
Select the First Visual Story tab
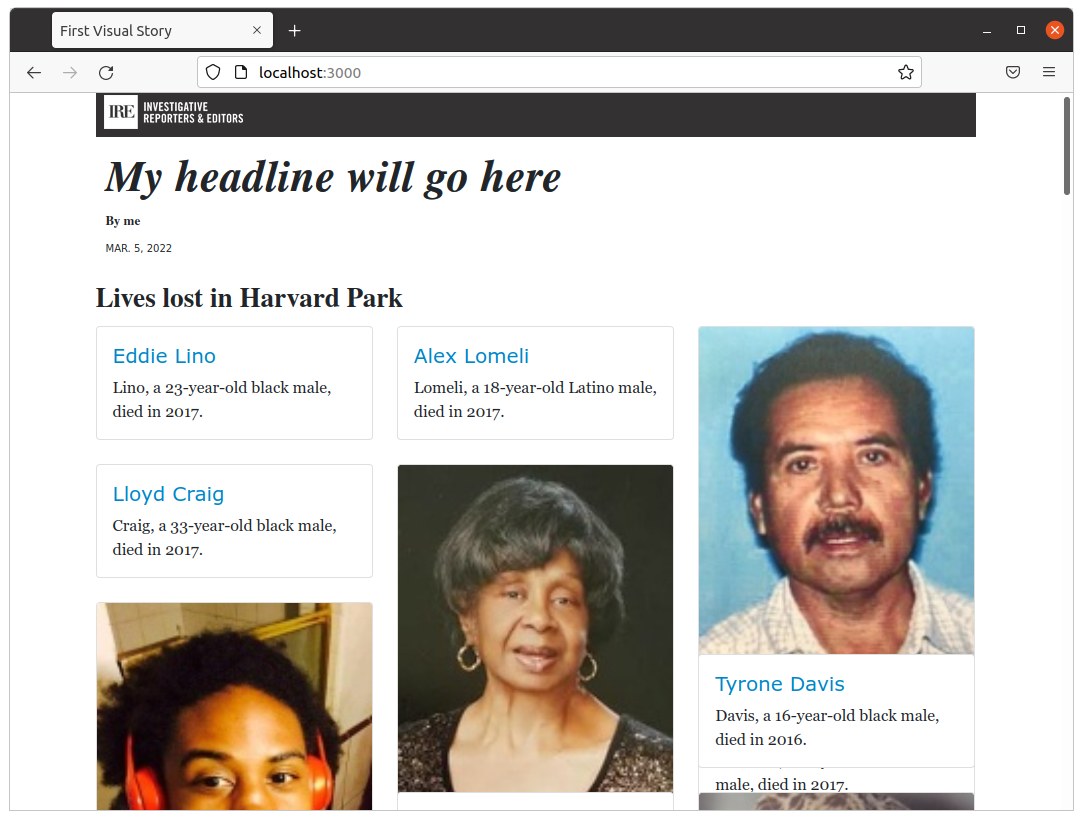[162, 30]
